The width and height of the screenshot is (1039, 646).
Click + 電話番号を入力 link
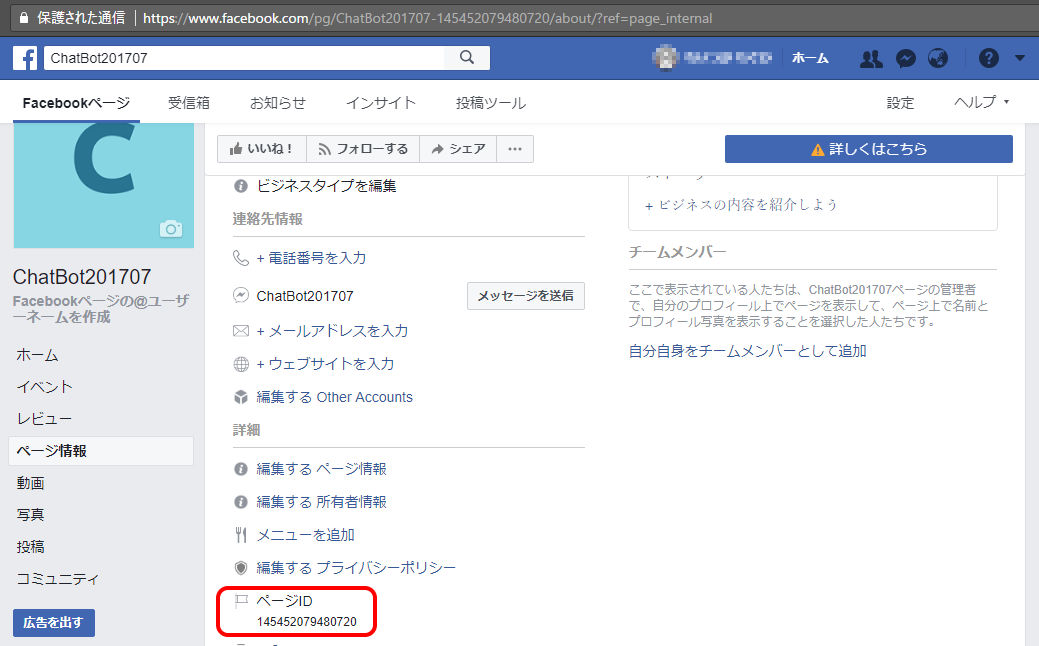311,258
